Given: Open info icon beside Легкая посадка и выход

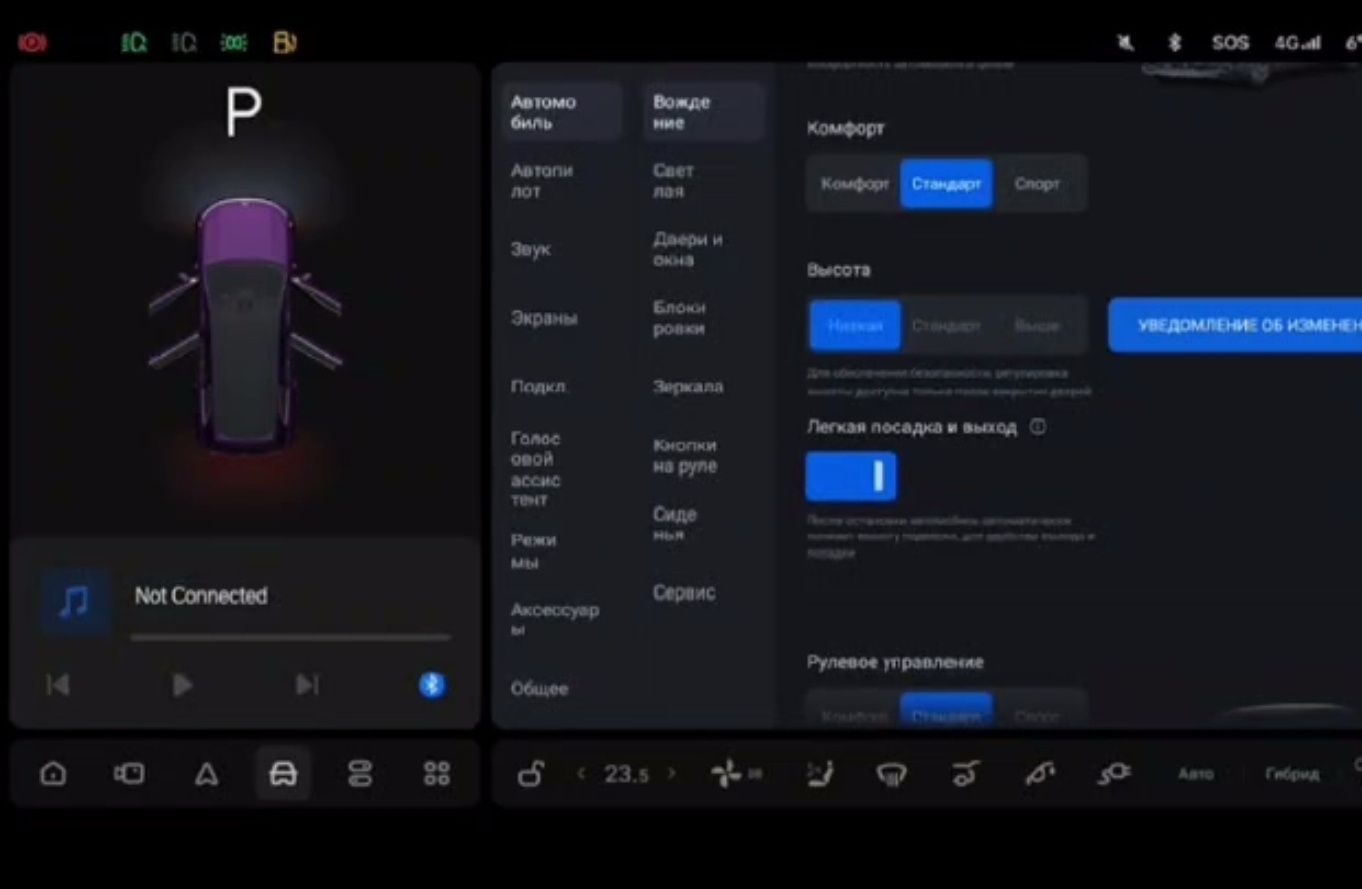Looking at the screenshot, I should click(1038, 427).
